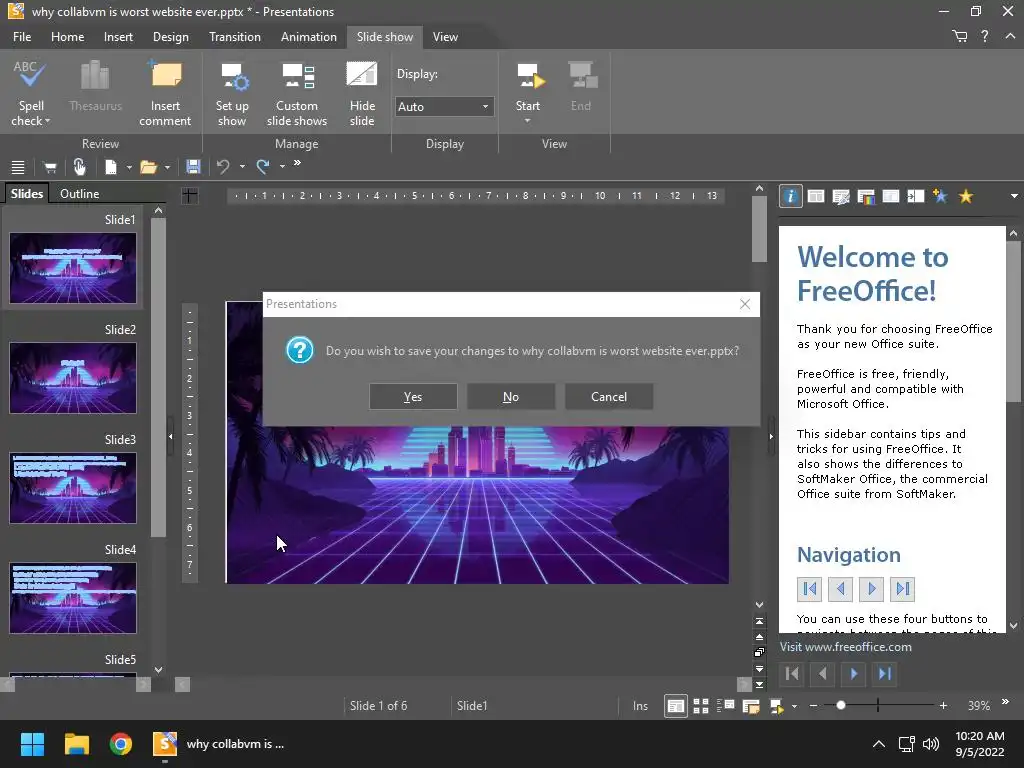Click No in the save changes dialog
Viewport: 1024px width, 768px height.
510,396
